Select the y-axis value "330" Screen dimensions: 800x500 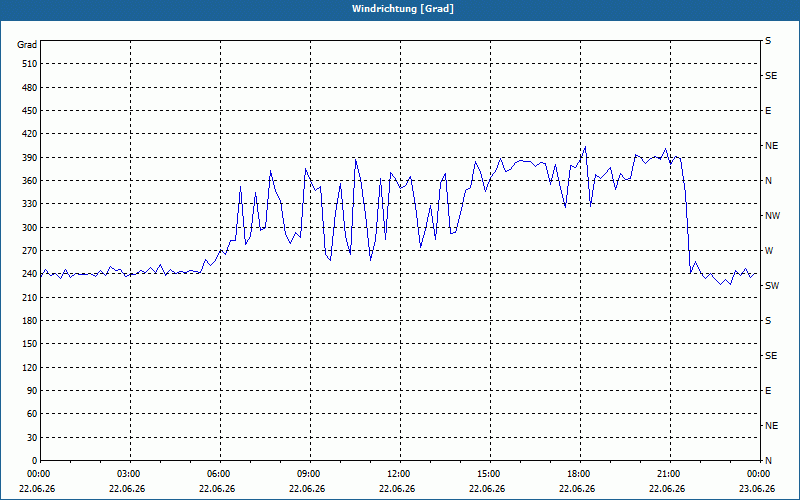point(30,204)
